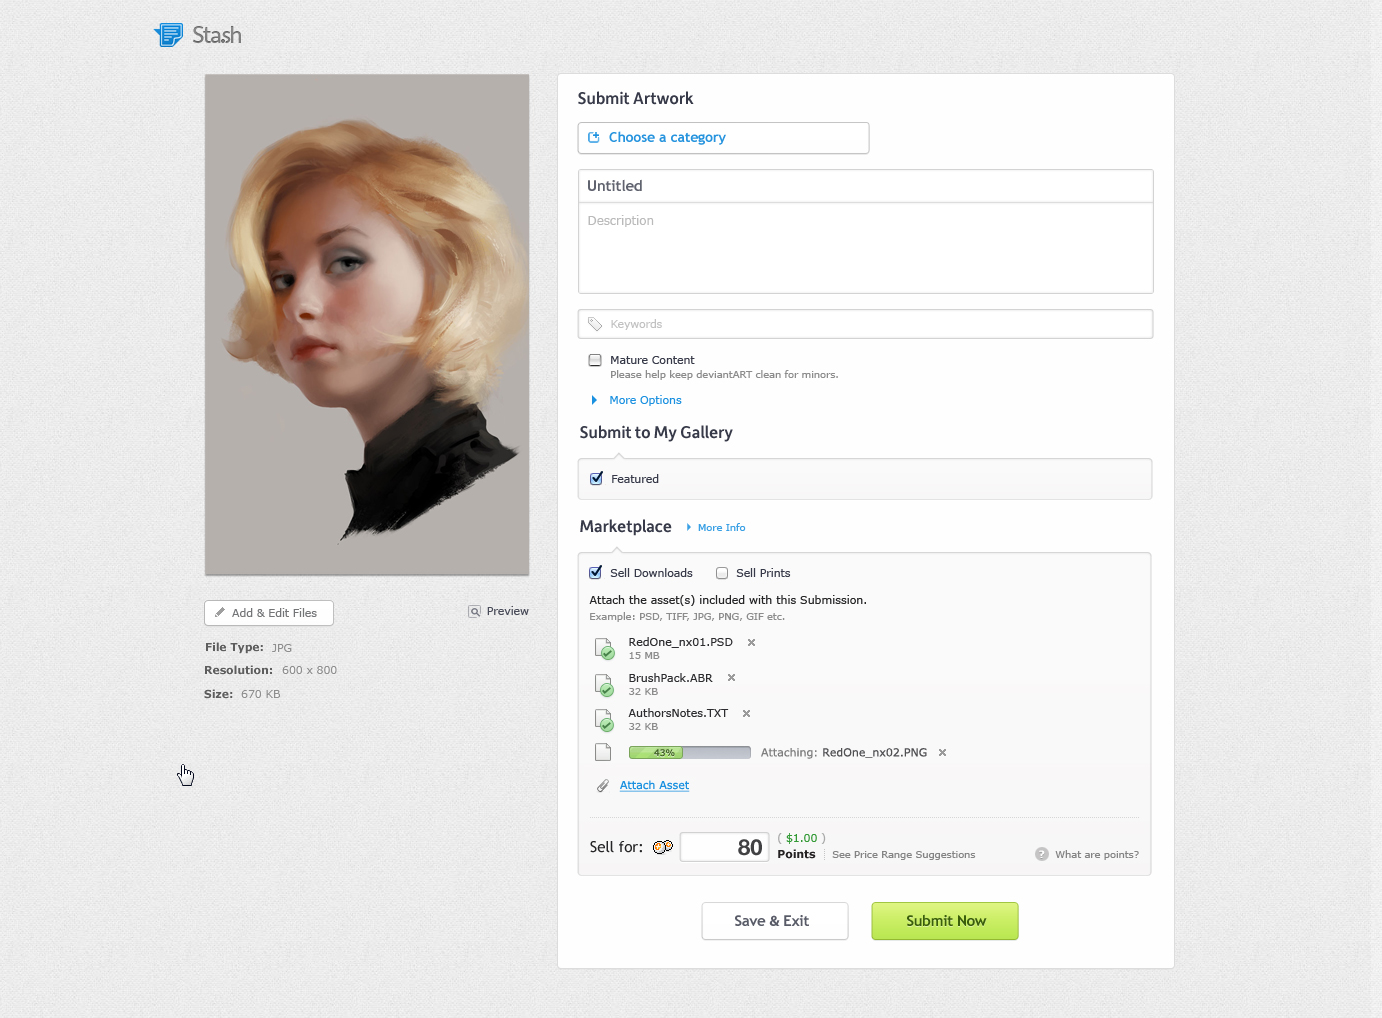1382x1018 pixels.
Task: Enable the Mature Content checkbox
Action: coord(595,359)
